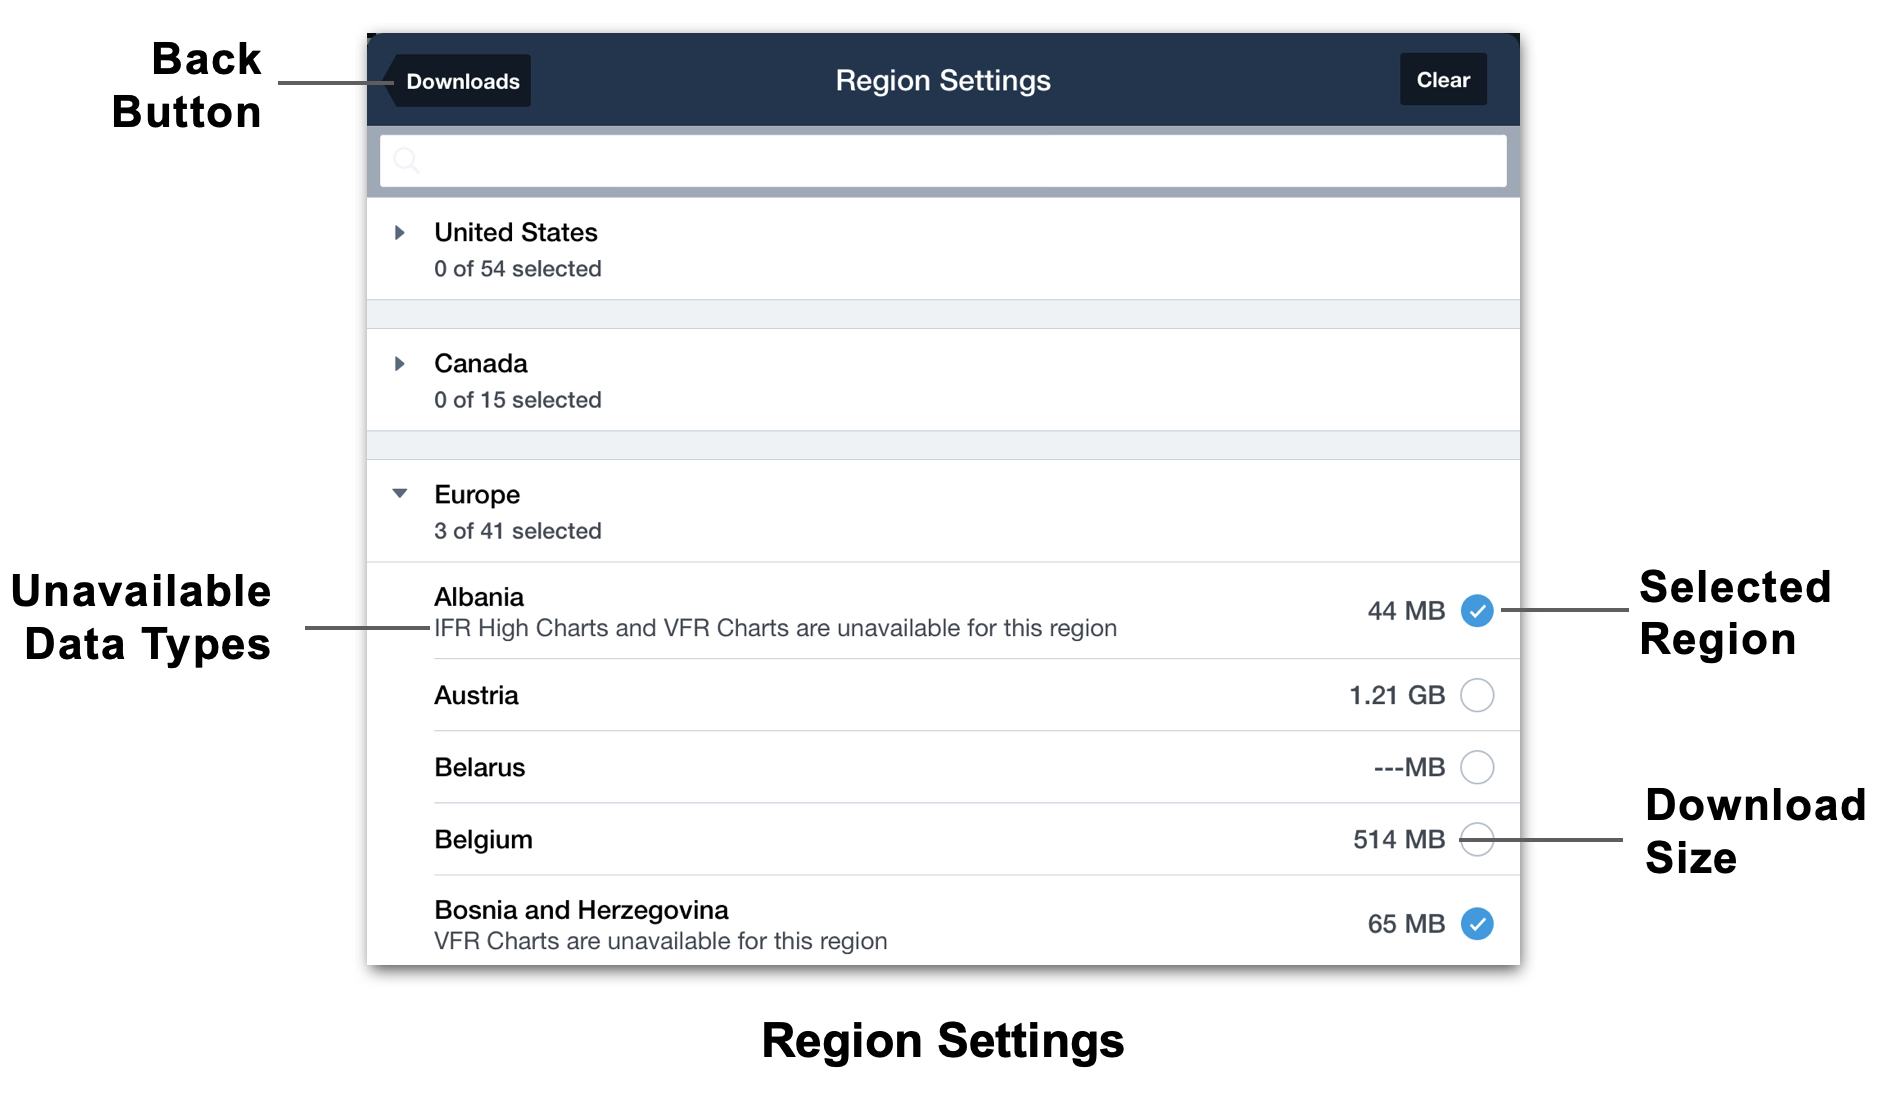This screenshot has height=1098, width=1888.
Task: Click the Canada row title
Action: pyautogui.click(x=481, y=364)
